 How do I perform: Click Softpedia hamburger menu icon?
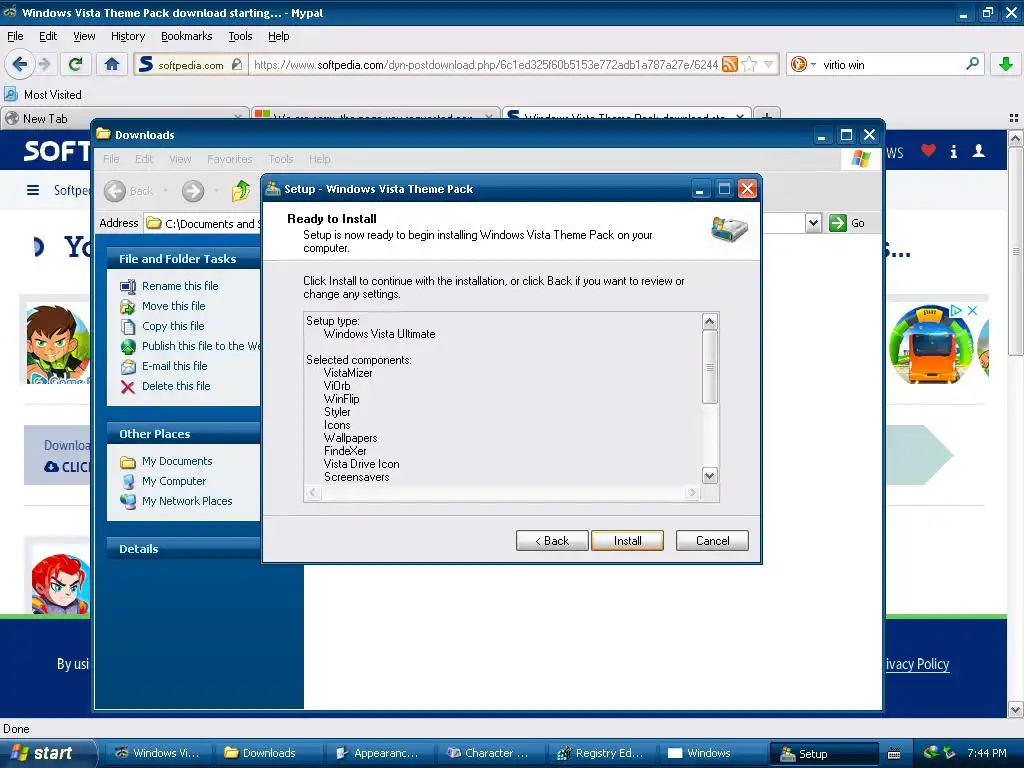[33, 190]
